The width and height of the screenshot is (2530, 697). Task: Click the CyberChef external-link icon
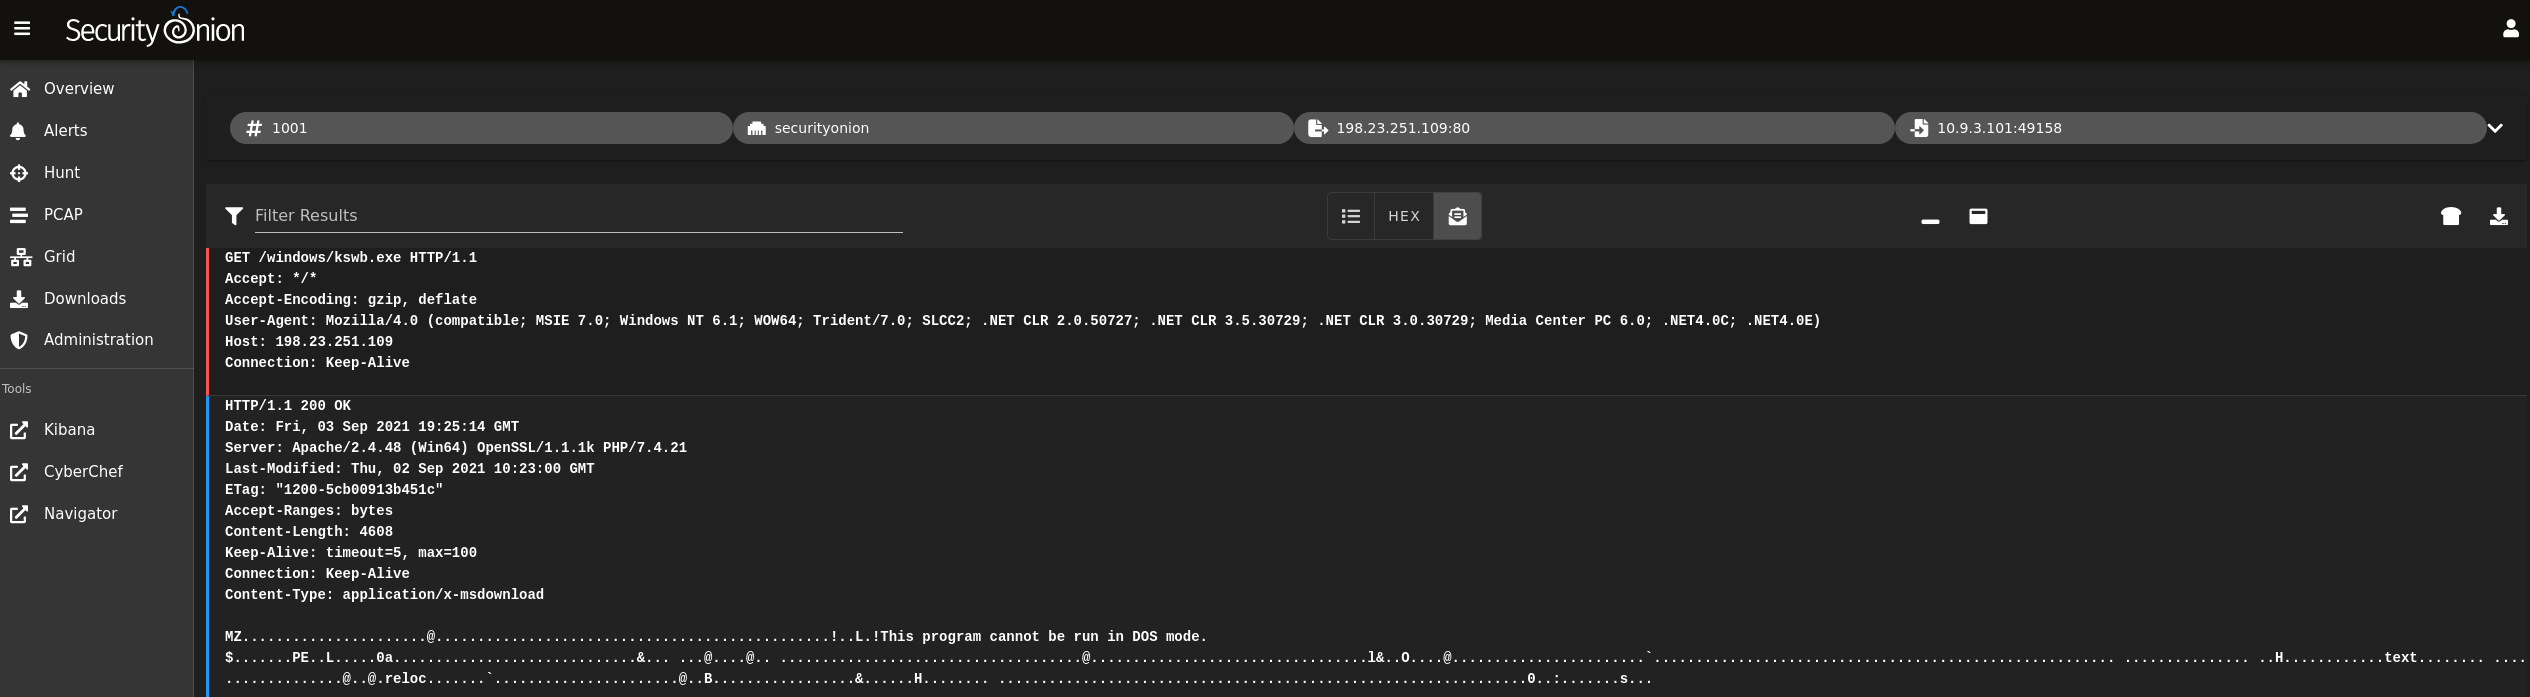click(x=19, y=472)
